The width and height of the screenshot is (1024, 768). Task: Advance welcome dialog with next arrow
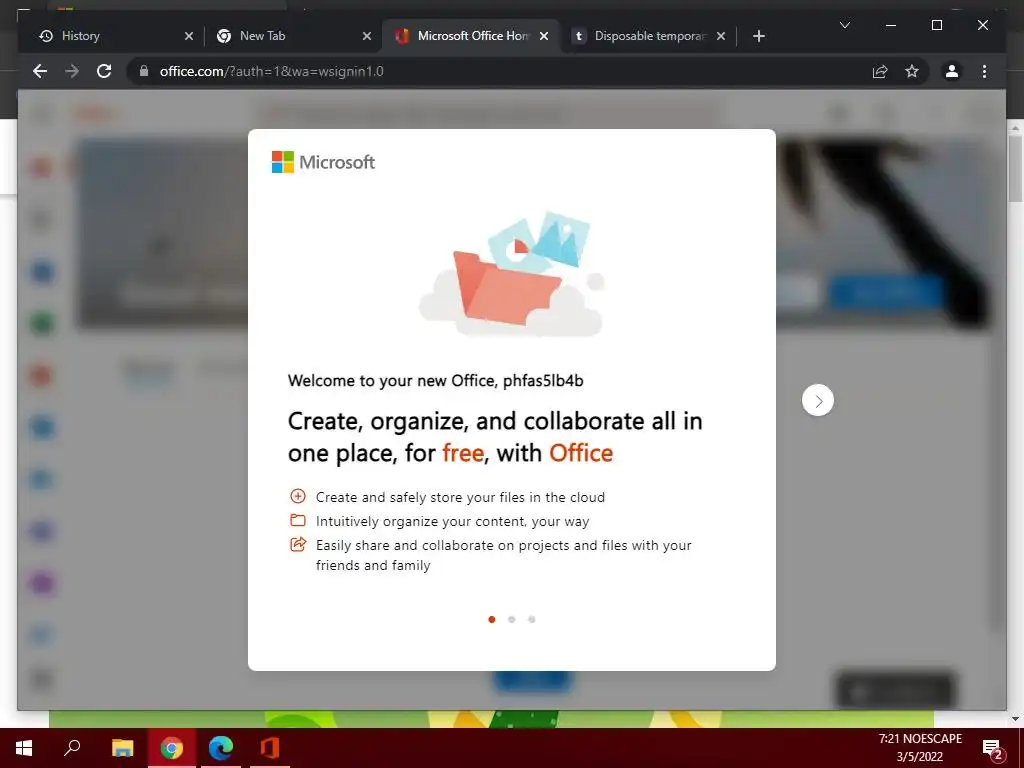818,400
